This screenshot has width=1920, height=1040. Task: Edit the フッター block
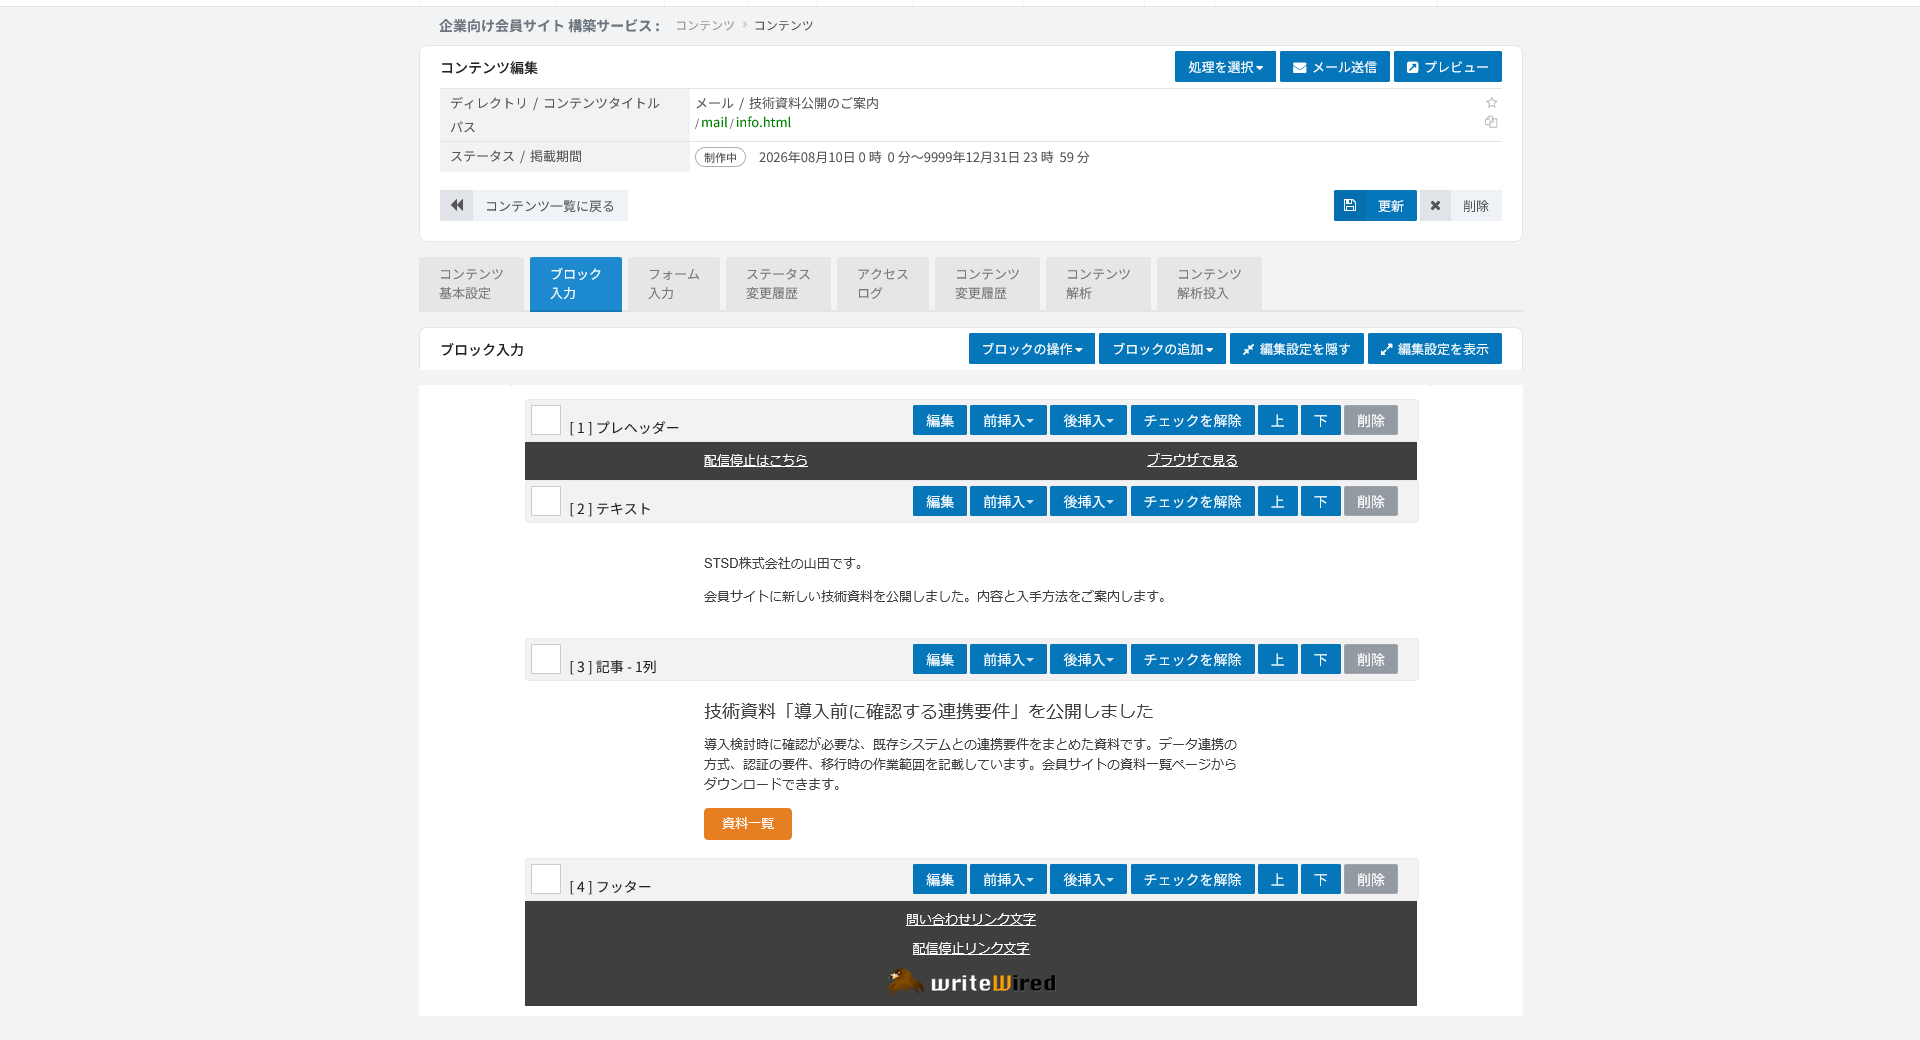coord(940,880)
